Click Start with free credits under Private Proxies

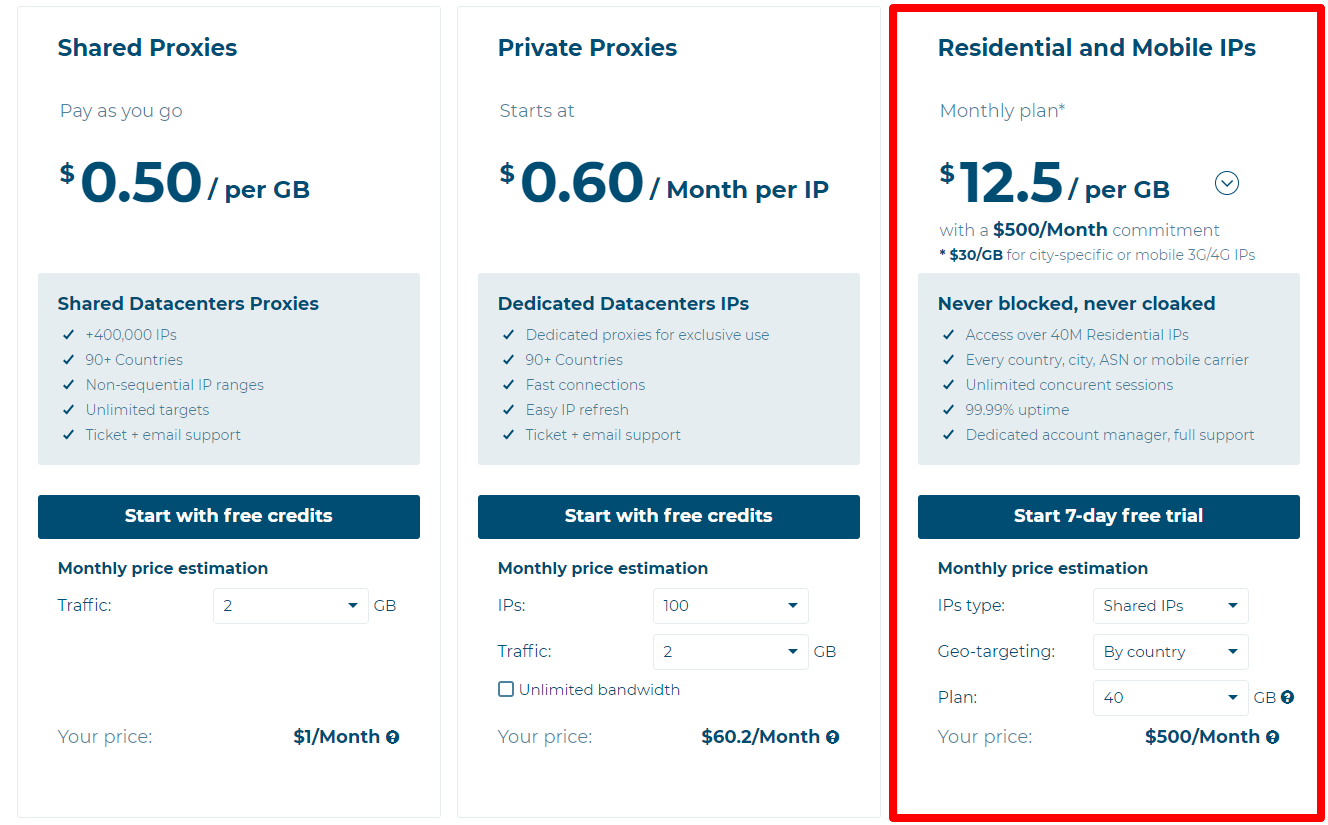point(668,517)
